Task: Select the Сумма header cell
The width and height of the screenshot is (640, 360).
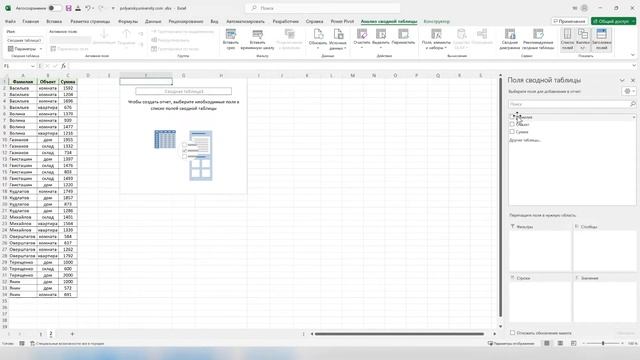Action: (x=68, y=82)
